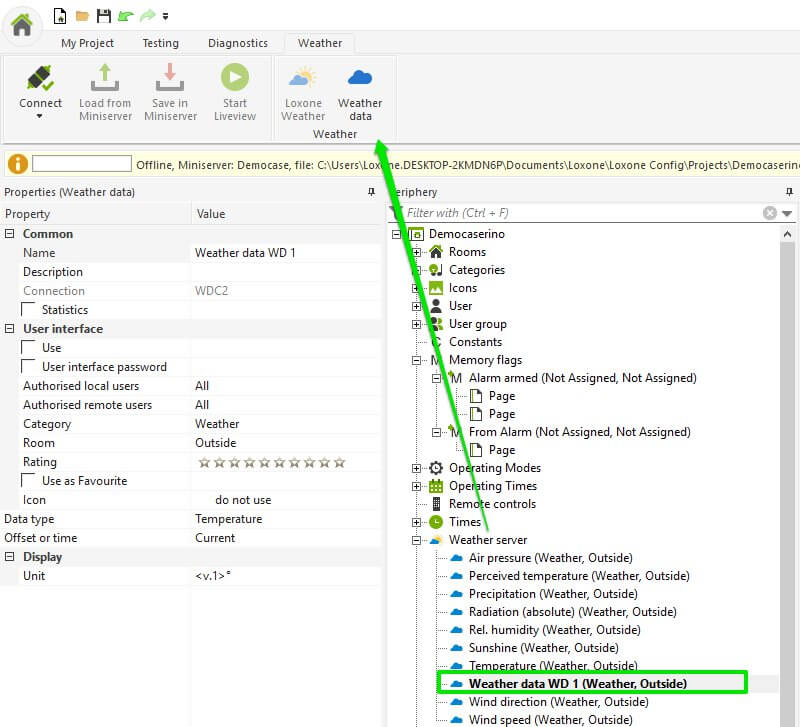The height and width of the screenshot is (727, 800).
Task: Click the Load from Miniserver icon
Action: click(x=105, y=79)
